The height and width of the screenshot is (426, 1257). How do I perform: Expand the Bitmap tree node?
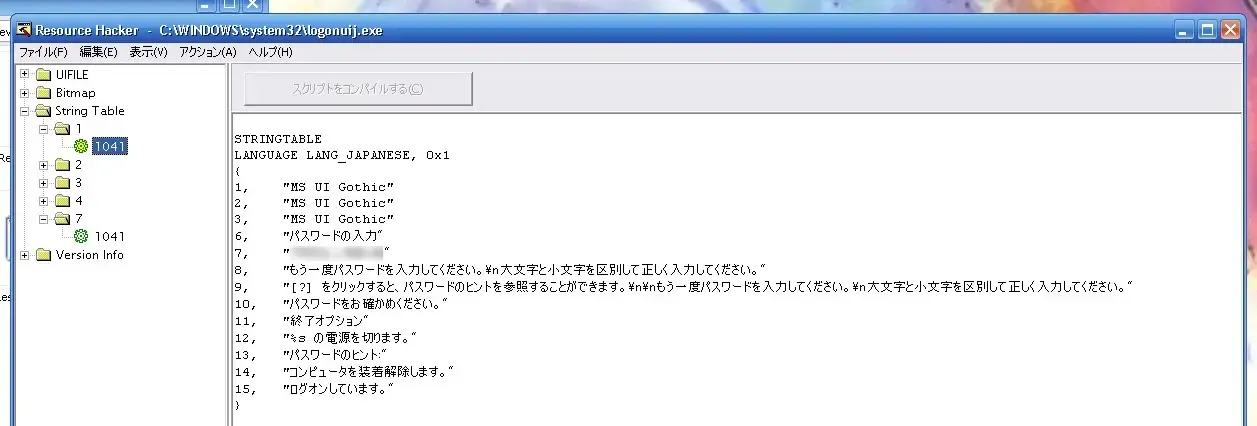click(x=25, y=93)
